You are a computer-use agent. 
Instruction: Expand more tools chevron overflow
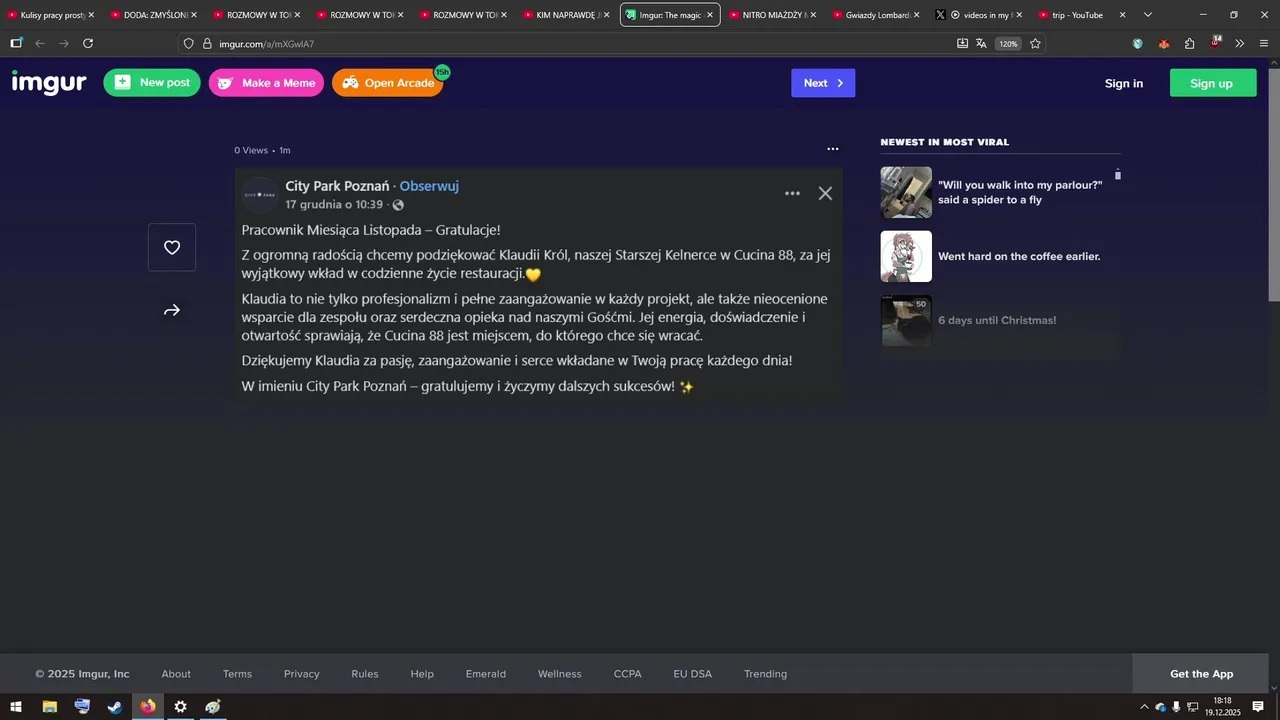click(1240, 44)
